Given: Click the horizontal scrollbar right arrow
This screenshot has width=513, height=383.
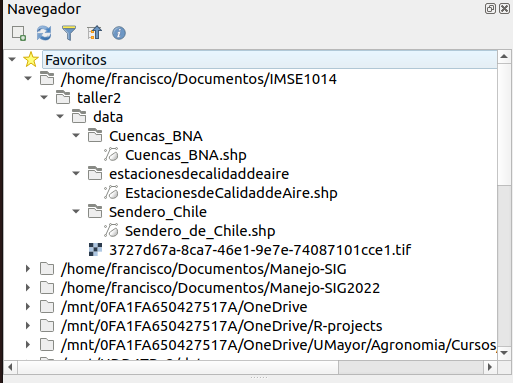Looking at the screenshot, I should pyautogui.click(x=490, y=367).
